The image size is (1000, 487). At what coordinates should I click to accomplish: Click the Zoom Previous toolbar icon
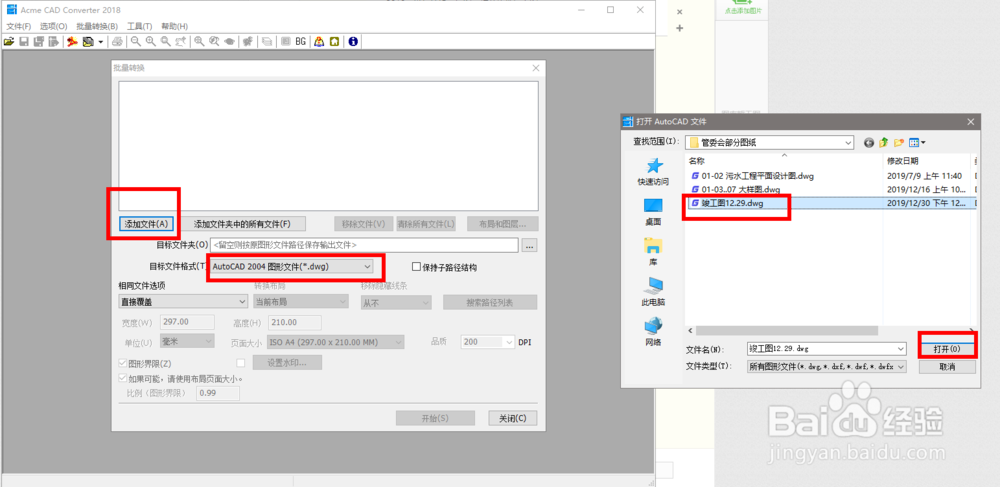click(x=180, y=41)
